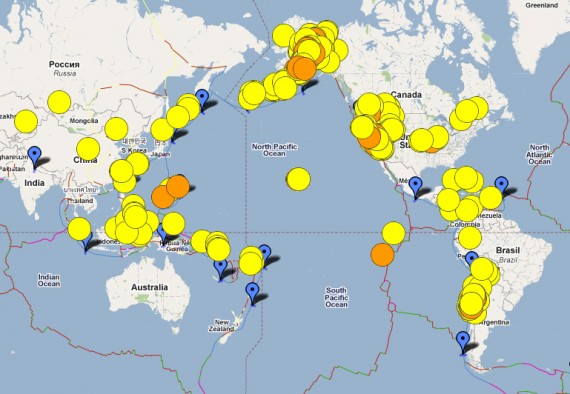Click the Canada label
Viewport: 570px width, 394px height.
(x=406, y=95)
